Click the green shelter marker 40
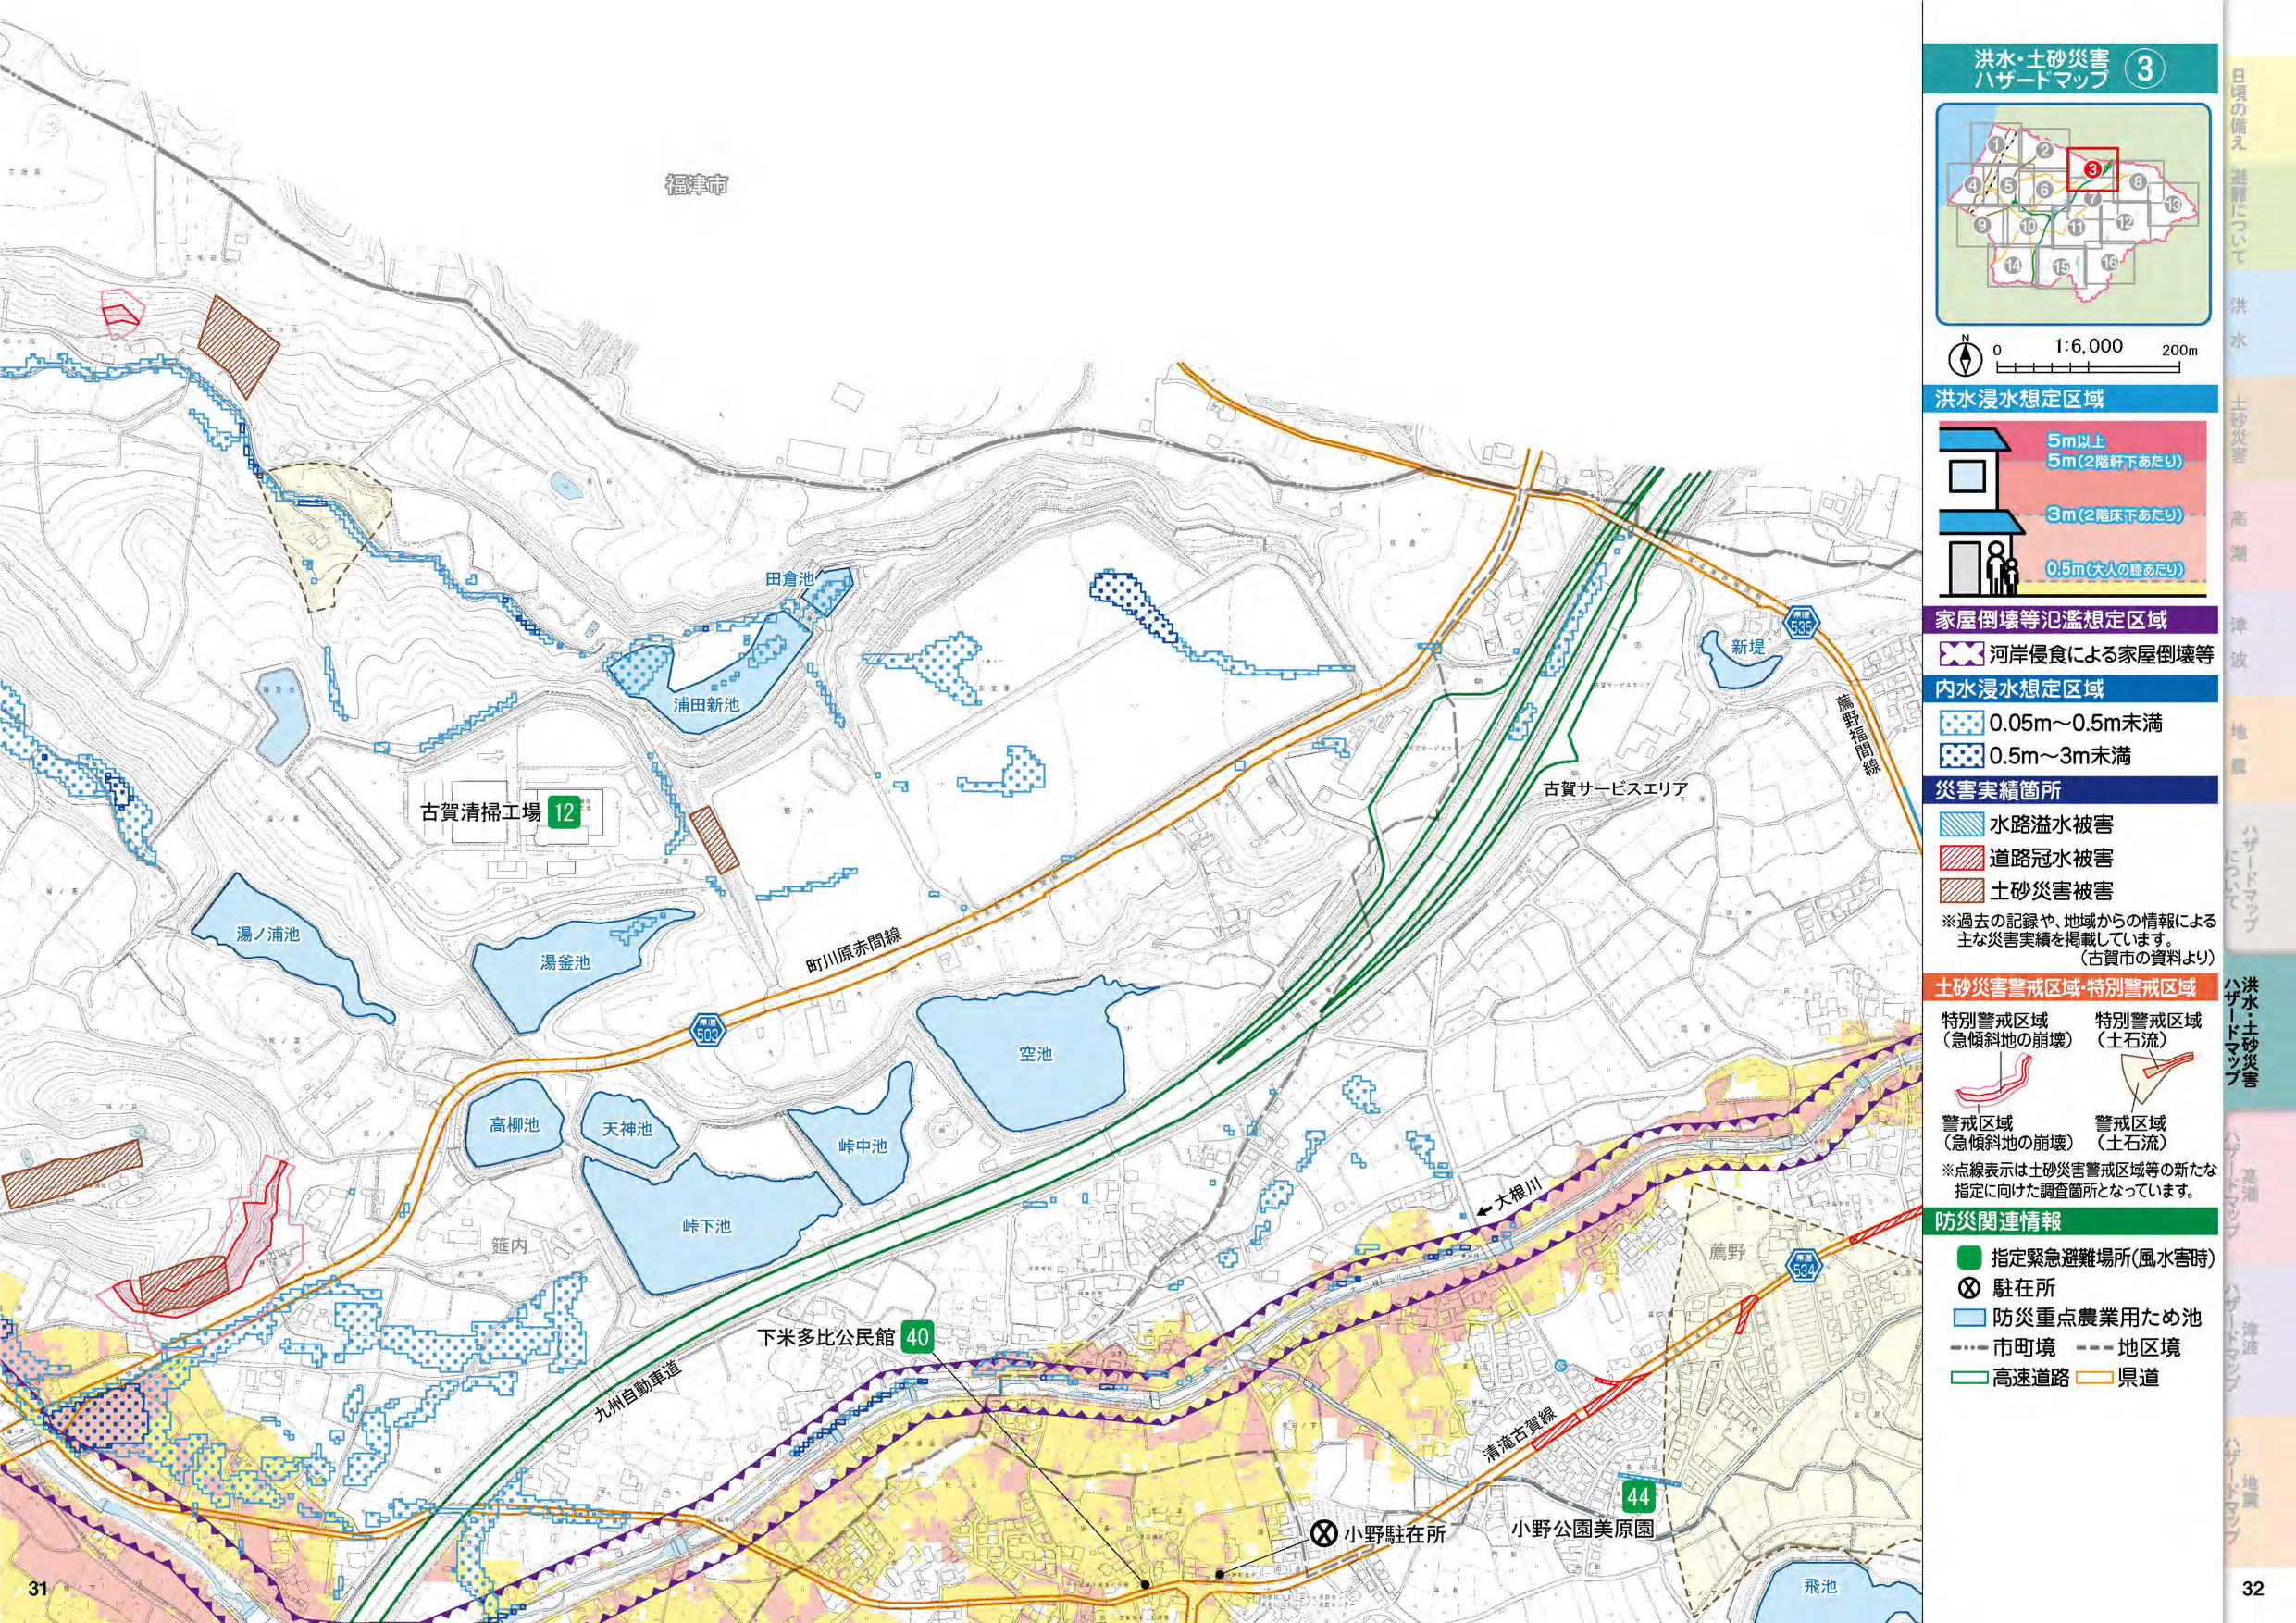The width and height of the screenshot is (2296, 1623). click(x=917, y=1336)
